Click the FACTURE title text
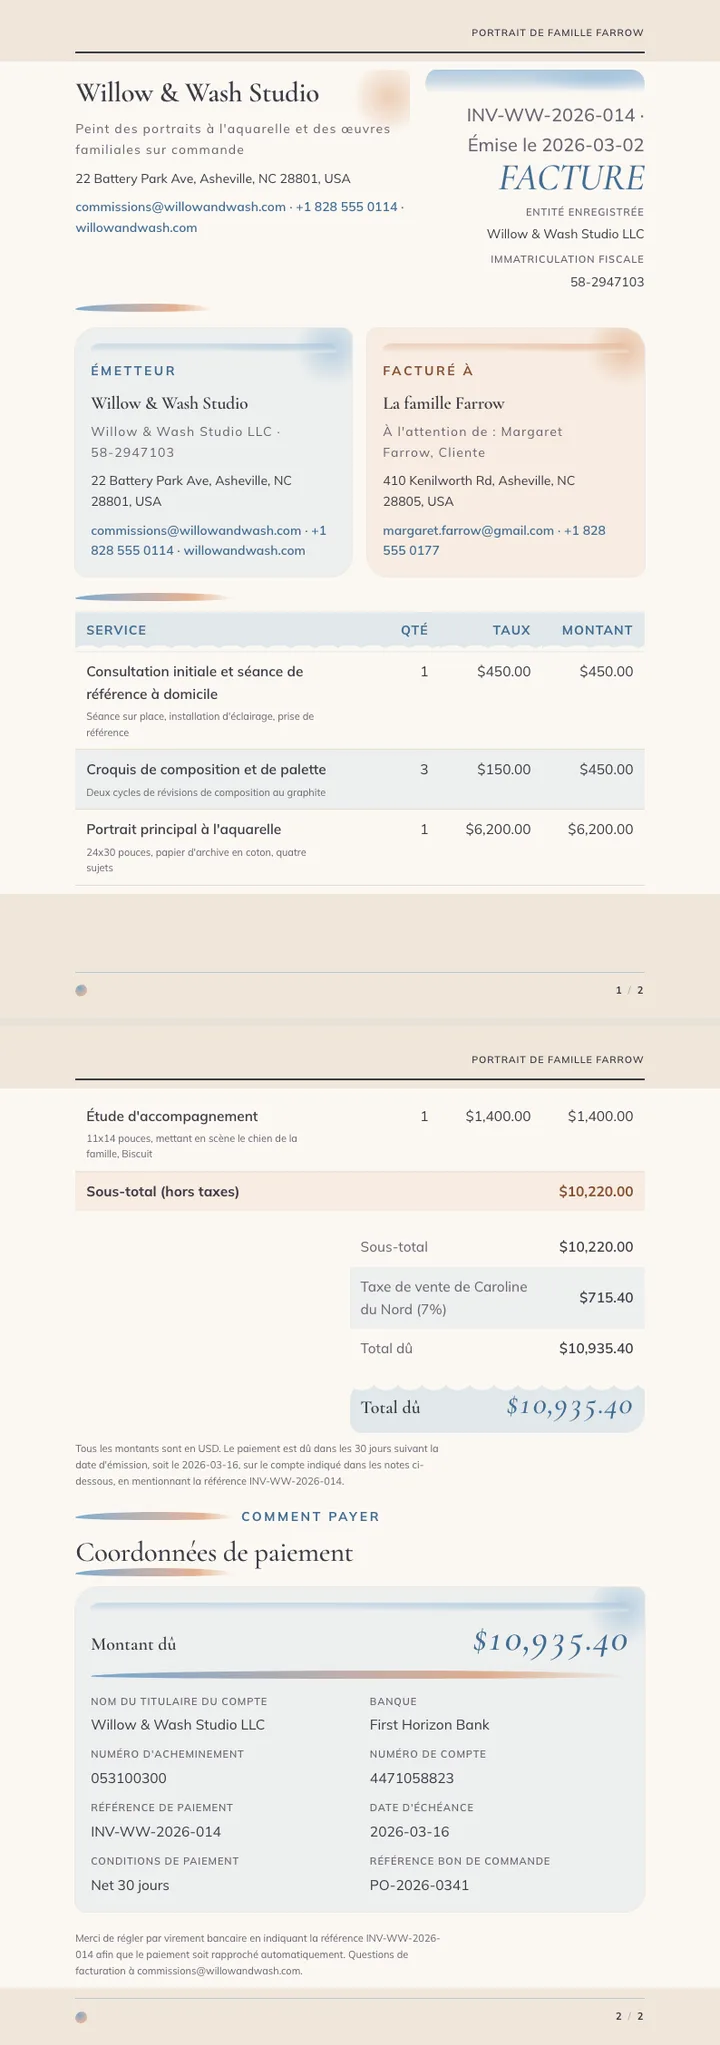 pos(572,177)
